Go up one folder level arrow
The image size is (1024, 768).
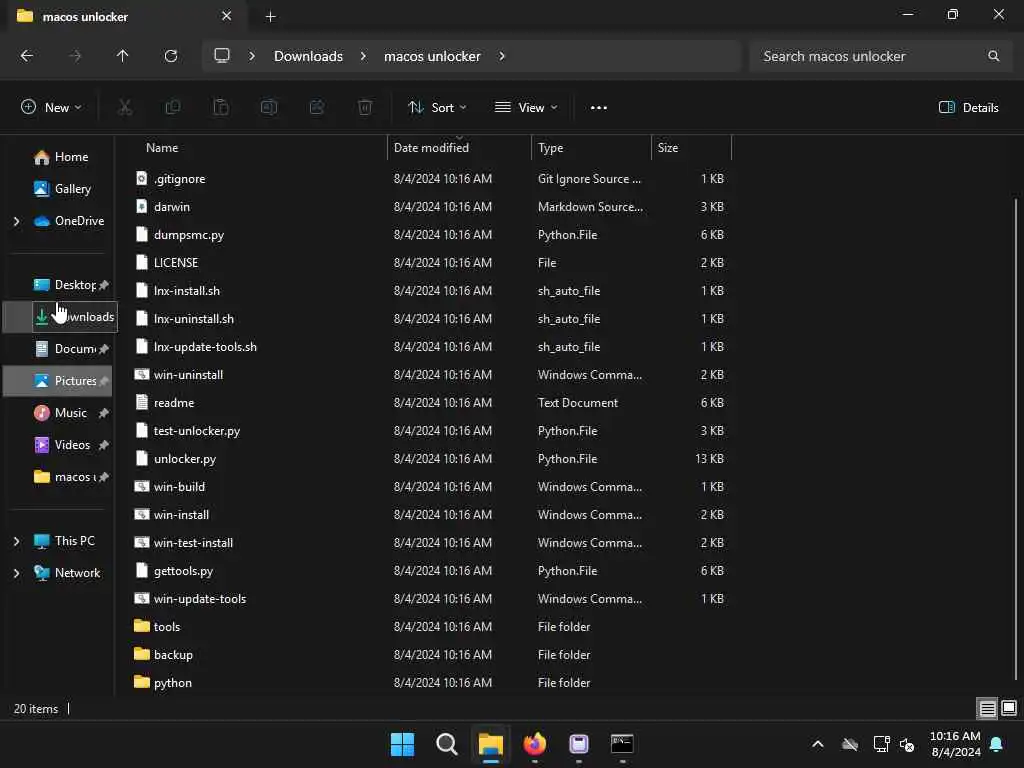point(122,56)
